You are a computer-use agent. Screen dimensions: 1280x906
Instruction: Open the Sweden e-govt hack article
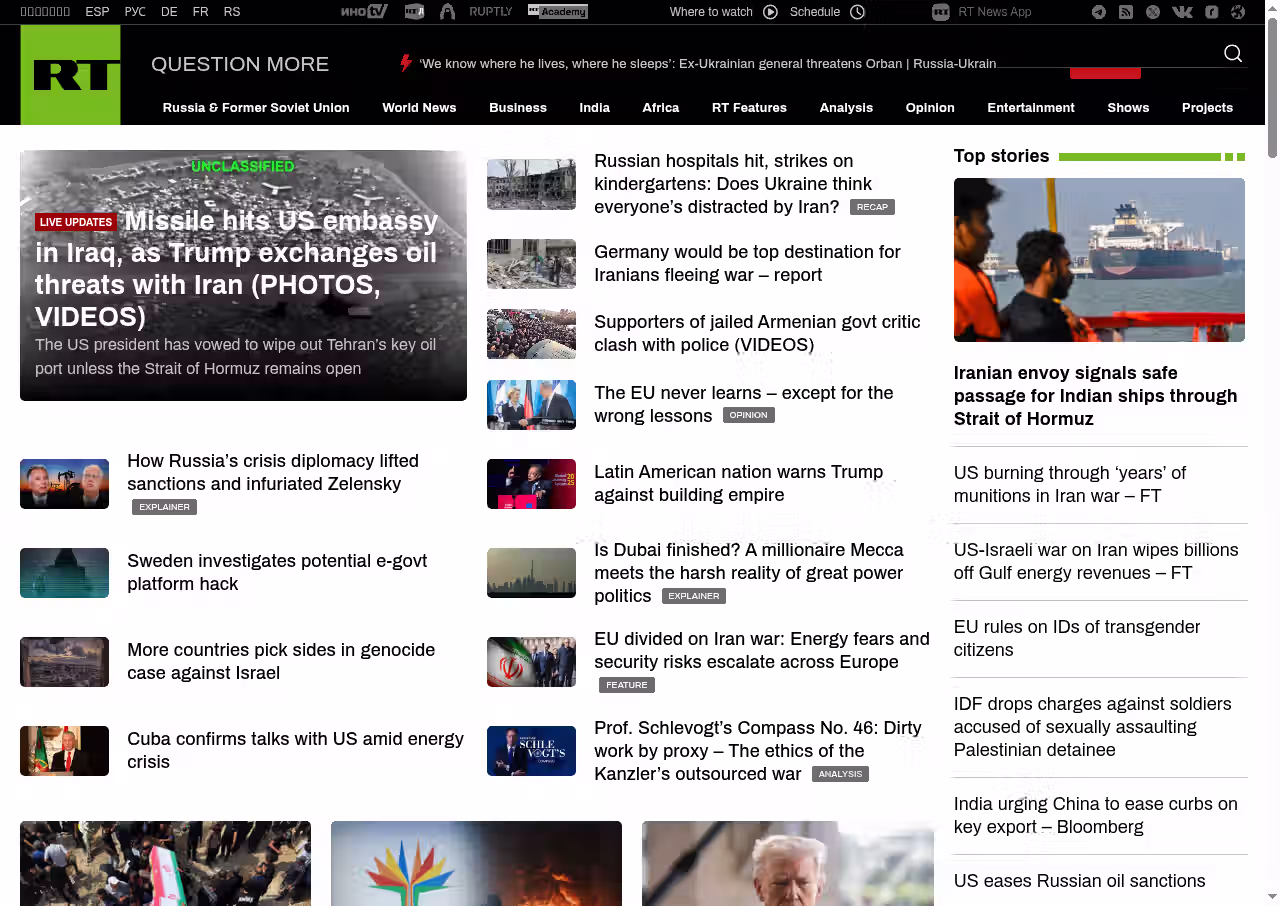coord(277,572)
